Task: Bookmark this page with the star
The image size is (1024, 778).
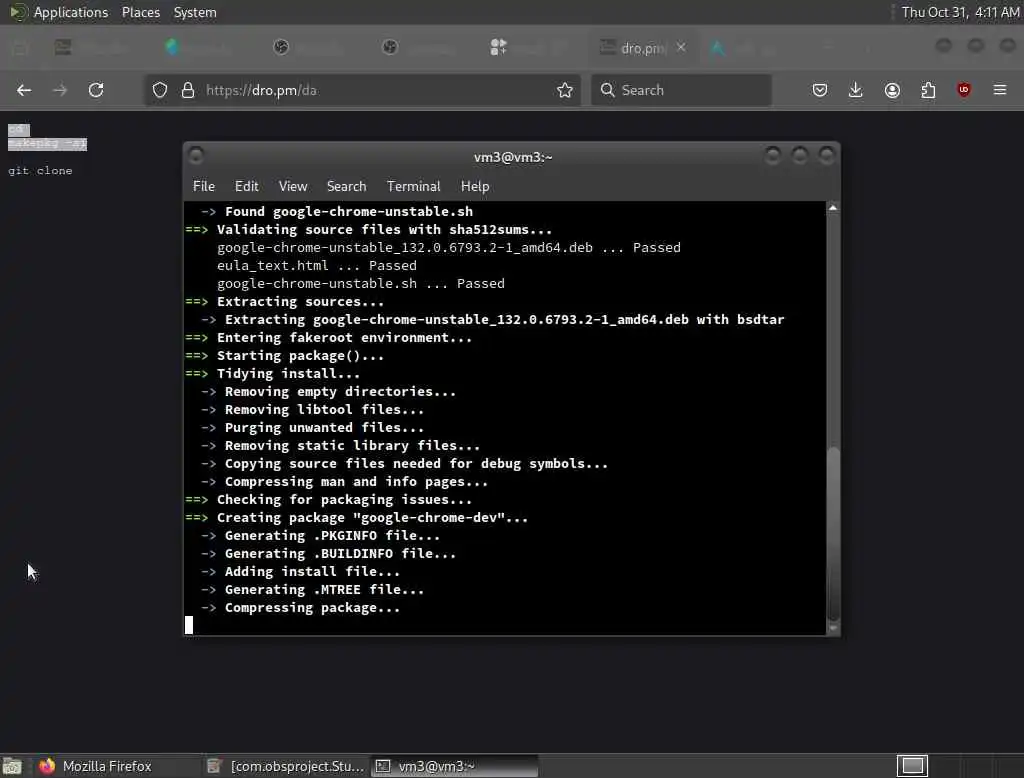Action: click(x=565, y=90)
